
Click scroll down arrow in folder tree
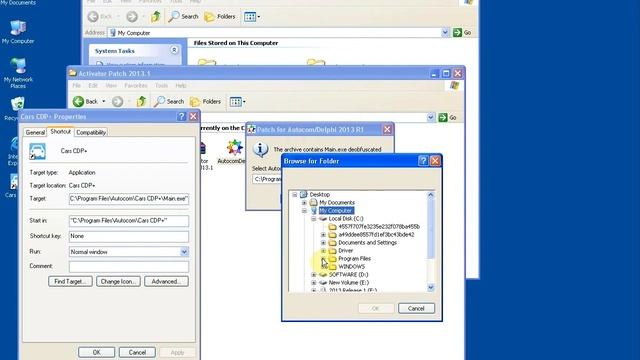[431, 288]
